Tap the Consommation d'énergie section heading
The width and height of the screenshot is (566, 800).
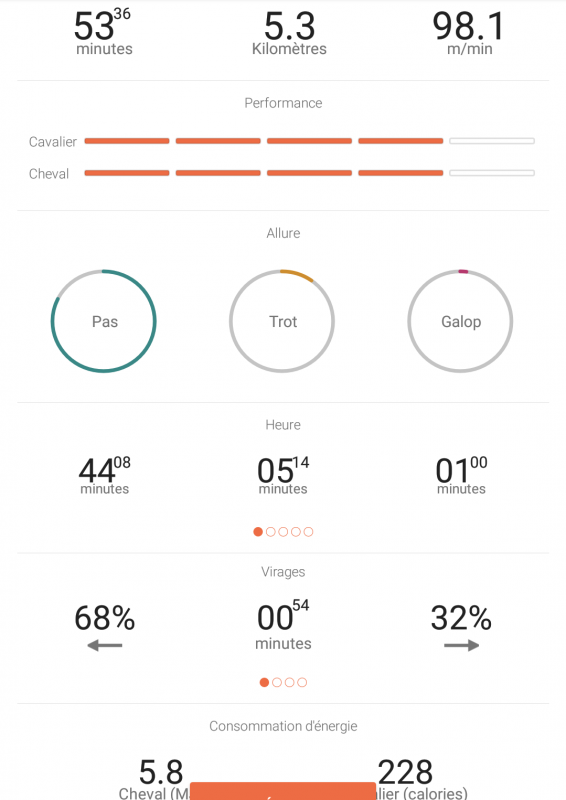coord(283,726)
